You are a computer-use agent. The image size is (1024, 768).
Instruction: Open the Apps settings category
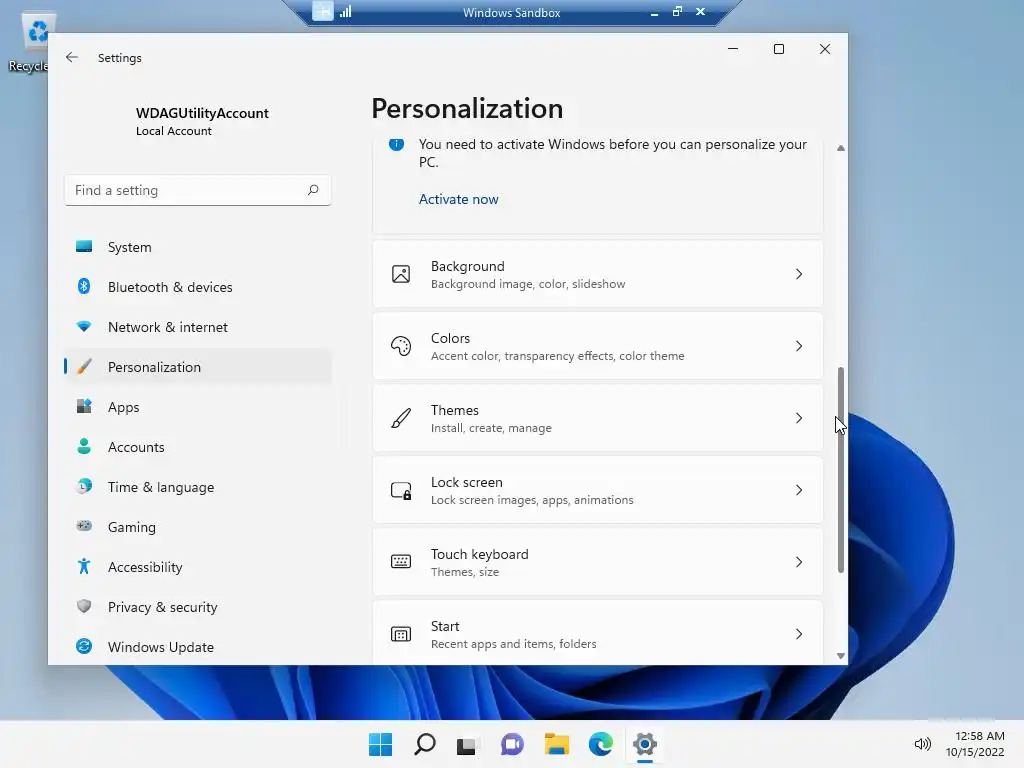198,408
